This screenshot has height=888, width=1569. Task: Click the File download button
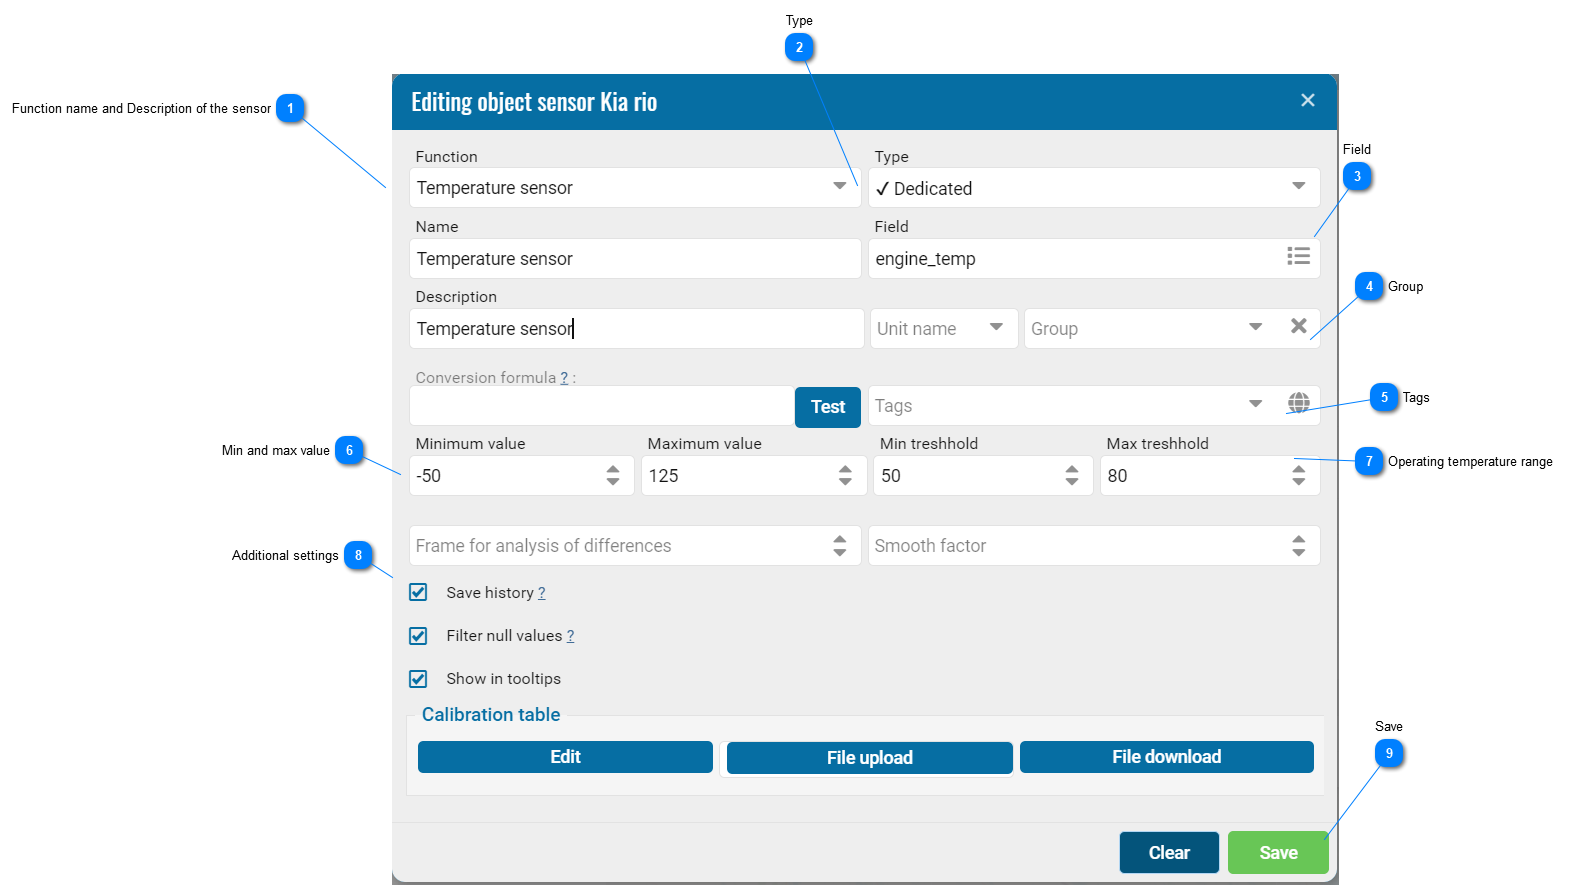1166,757
